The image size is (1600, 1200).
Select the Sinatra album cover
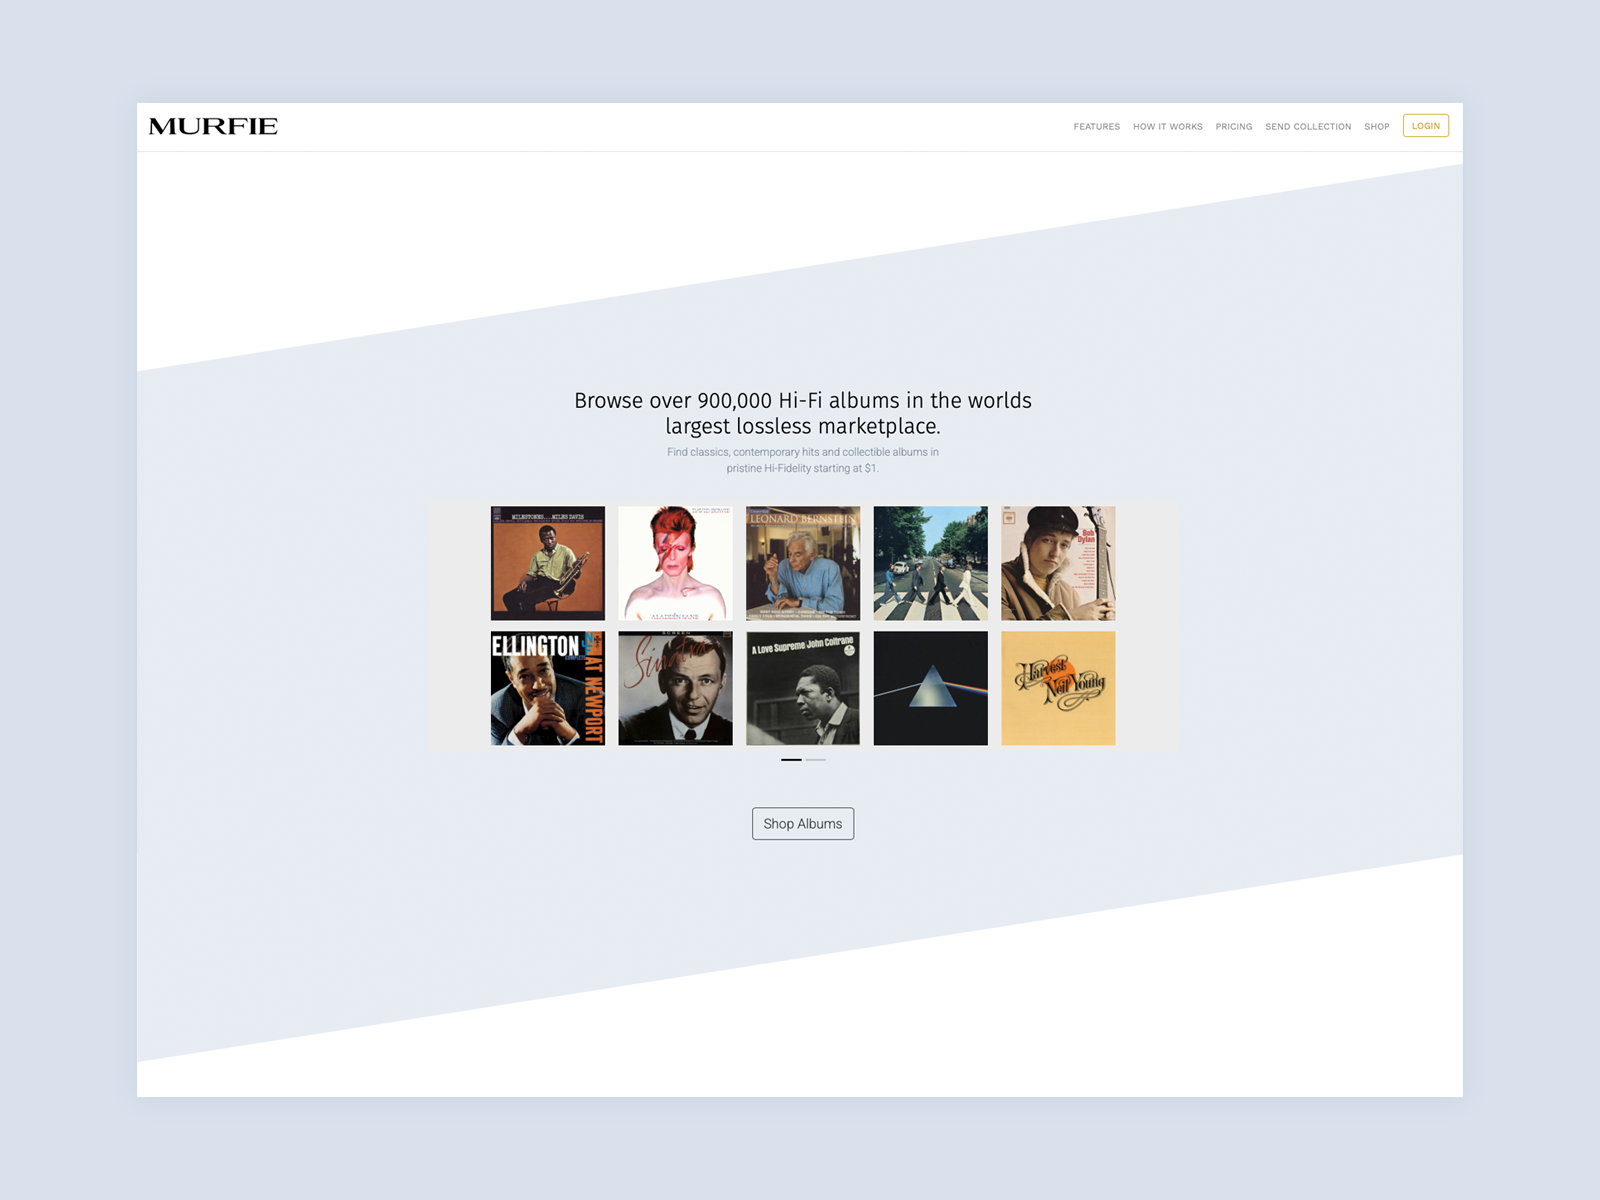pyautogui.click(x=675, y=688)
